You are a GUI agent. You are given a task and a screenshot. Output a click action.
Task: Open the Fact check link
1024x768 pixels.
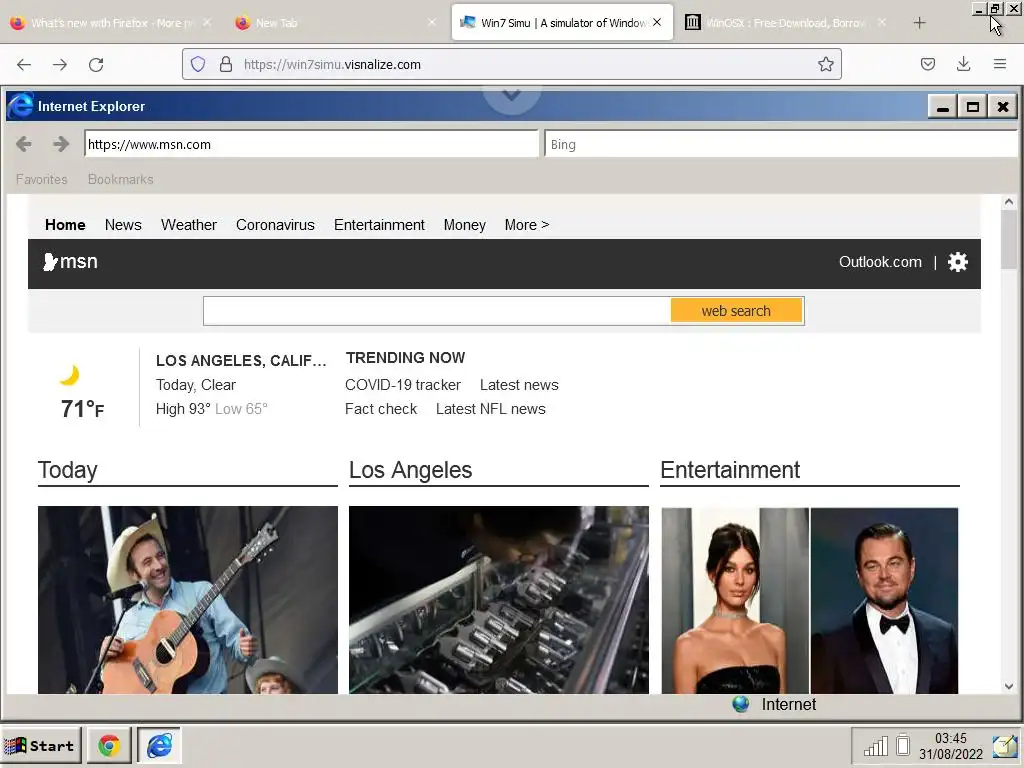pyautogui.click(x=381, y=409)
